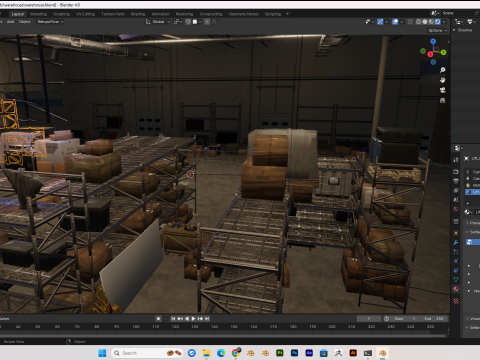Open the viewport Options dropdown

[x=438, y=30]
